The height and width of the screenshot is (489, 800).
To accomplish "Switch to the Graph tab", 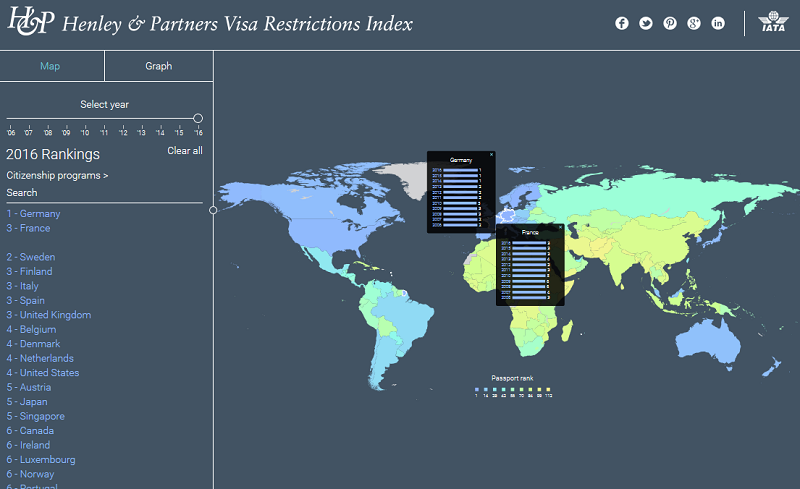I will [x=158, y=66].
